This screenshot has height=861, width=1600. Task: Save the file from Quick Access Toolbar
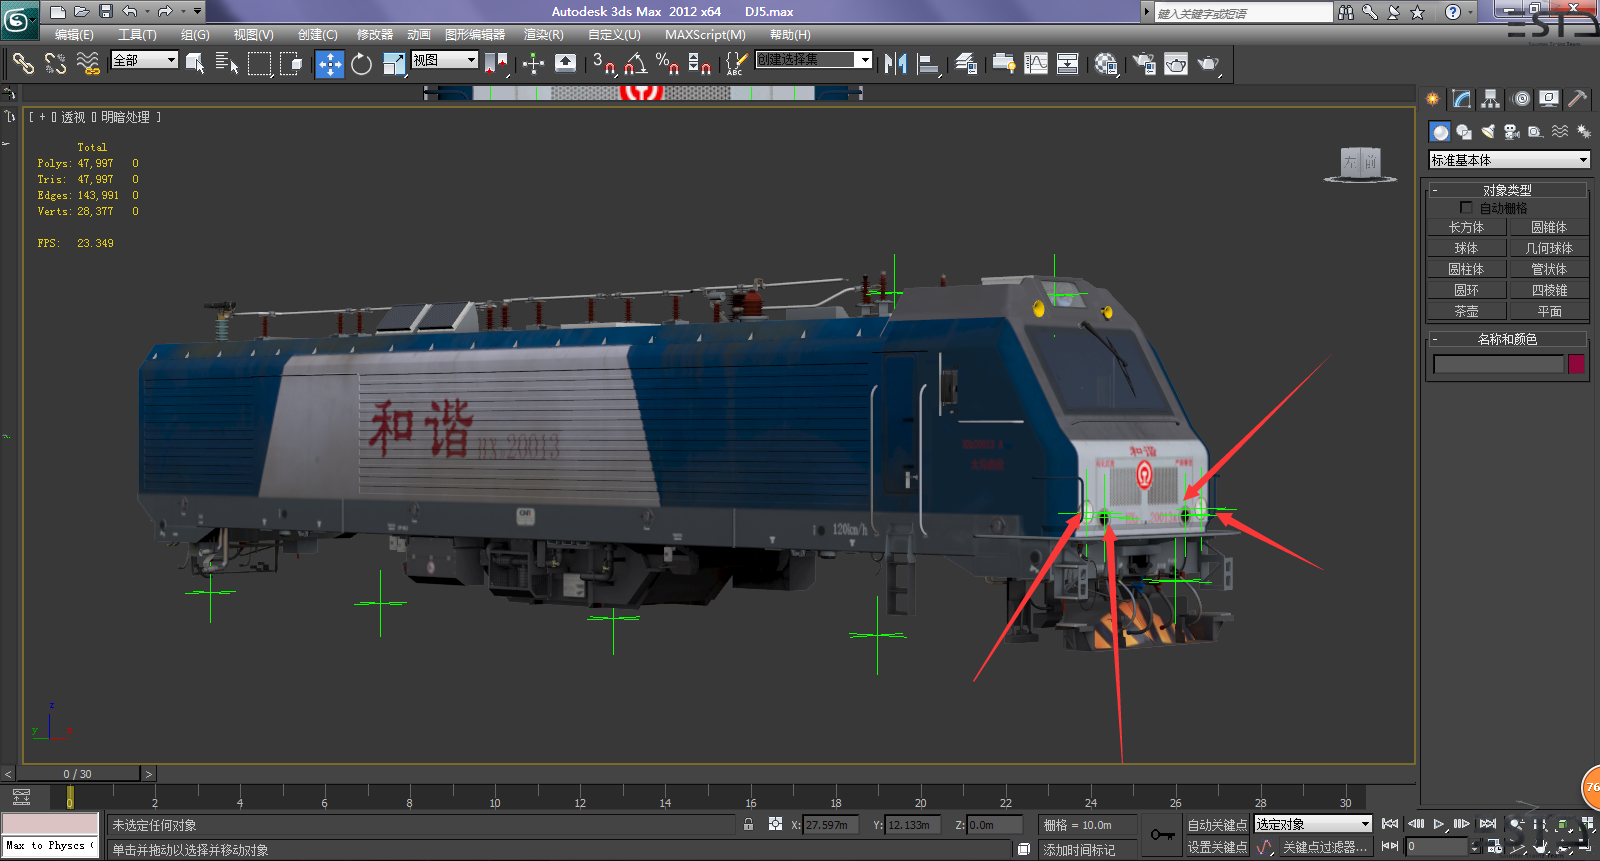[106, 12]
